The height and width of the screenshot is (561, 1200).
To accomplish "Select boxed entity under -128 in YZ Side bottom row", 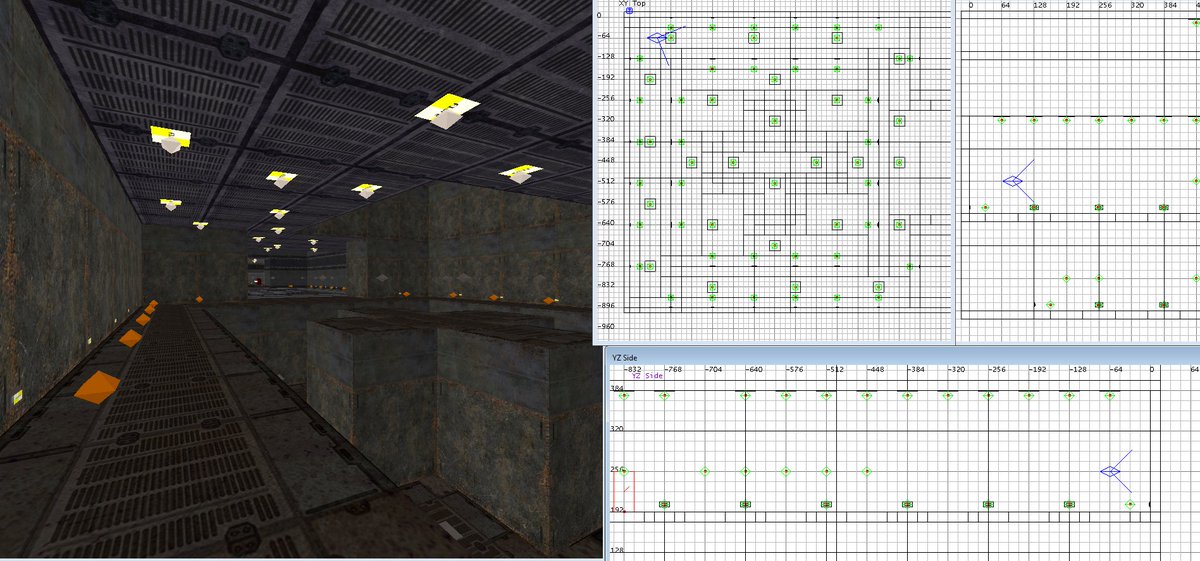I will tap(1070, 505).
